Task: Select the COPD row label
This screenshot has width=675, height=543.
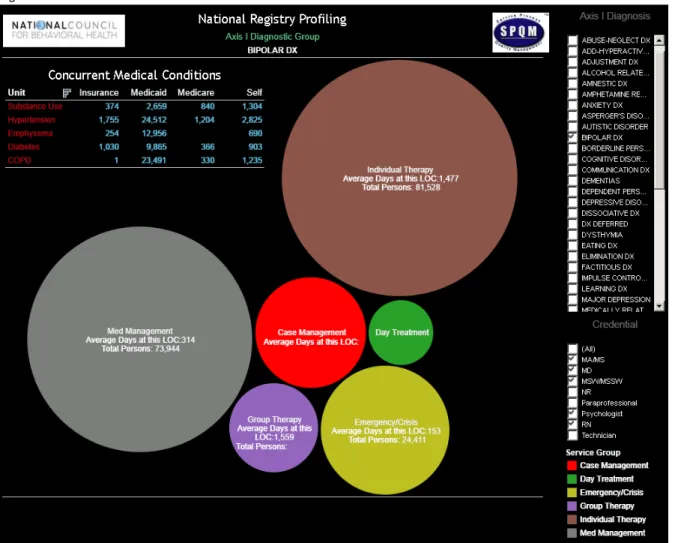Action: pyautogui.click(x=19, y=160)
